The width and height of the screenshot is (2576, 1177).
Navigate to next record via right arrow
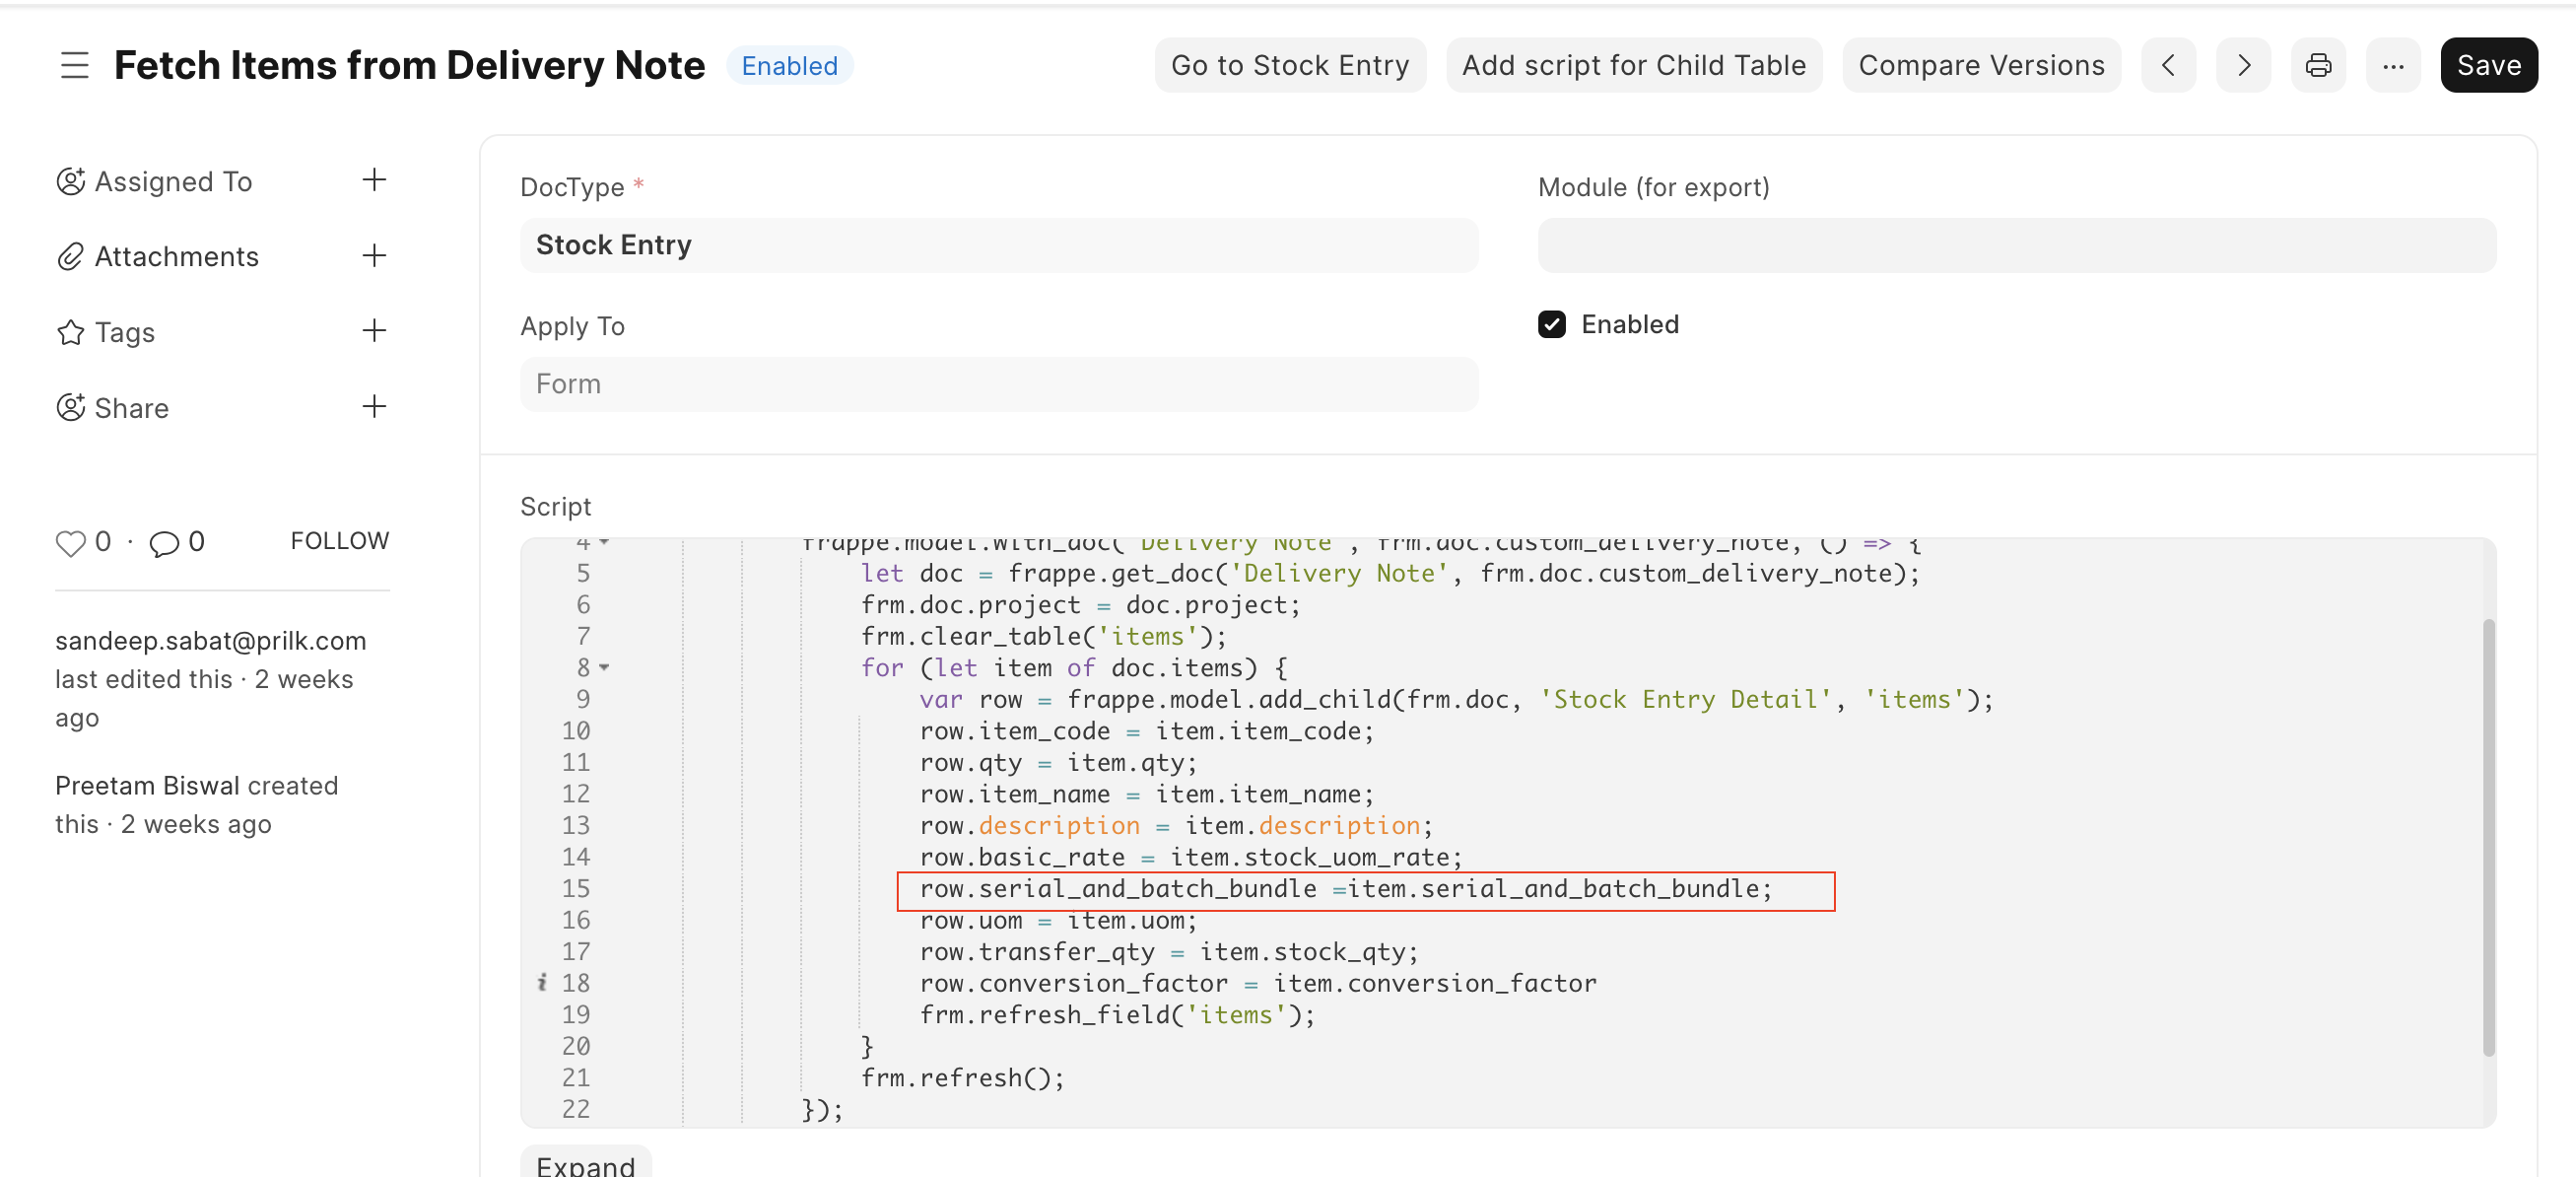[x=2243, y=65]
